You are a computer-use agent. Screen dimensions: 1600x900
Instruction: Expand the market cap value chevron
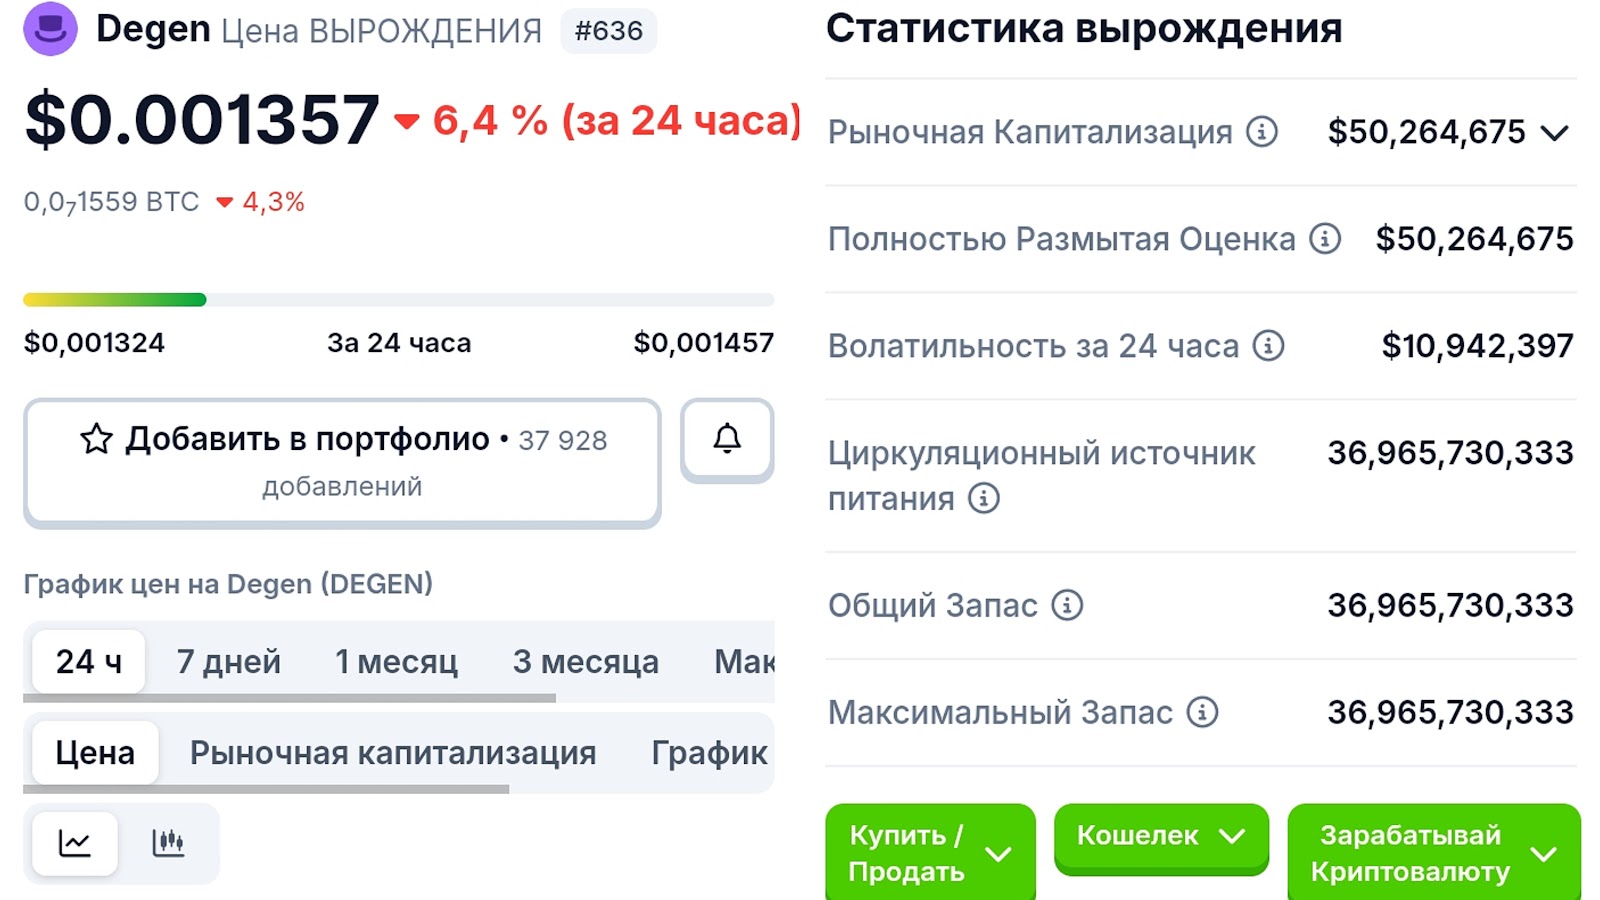click(1554, 132)
